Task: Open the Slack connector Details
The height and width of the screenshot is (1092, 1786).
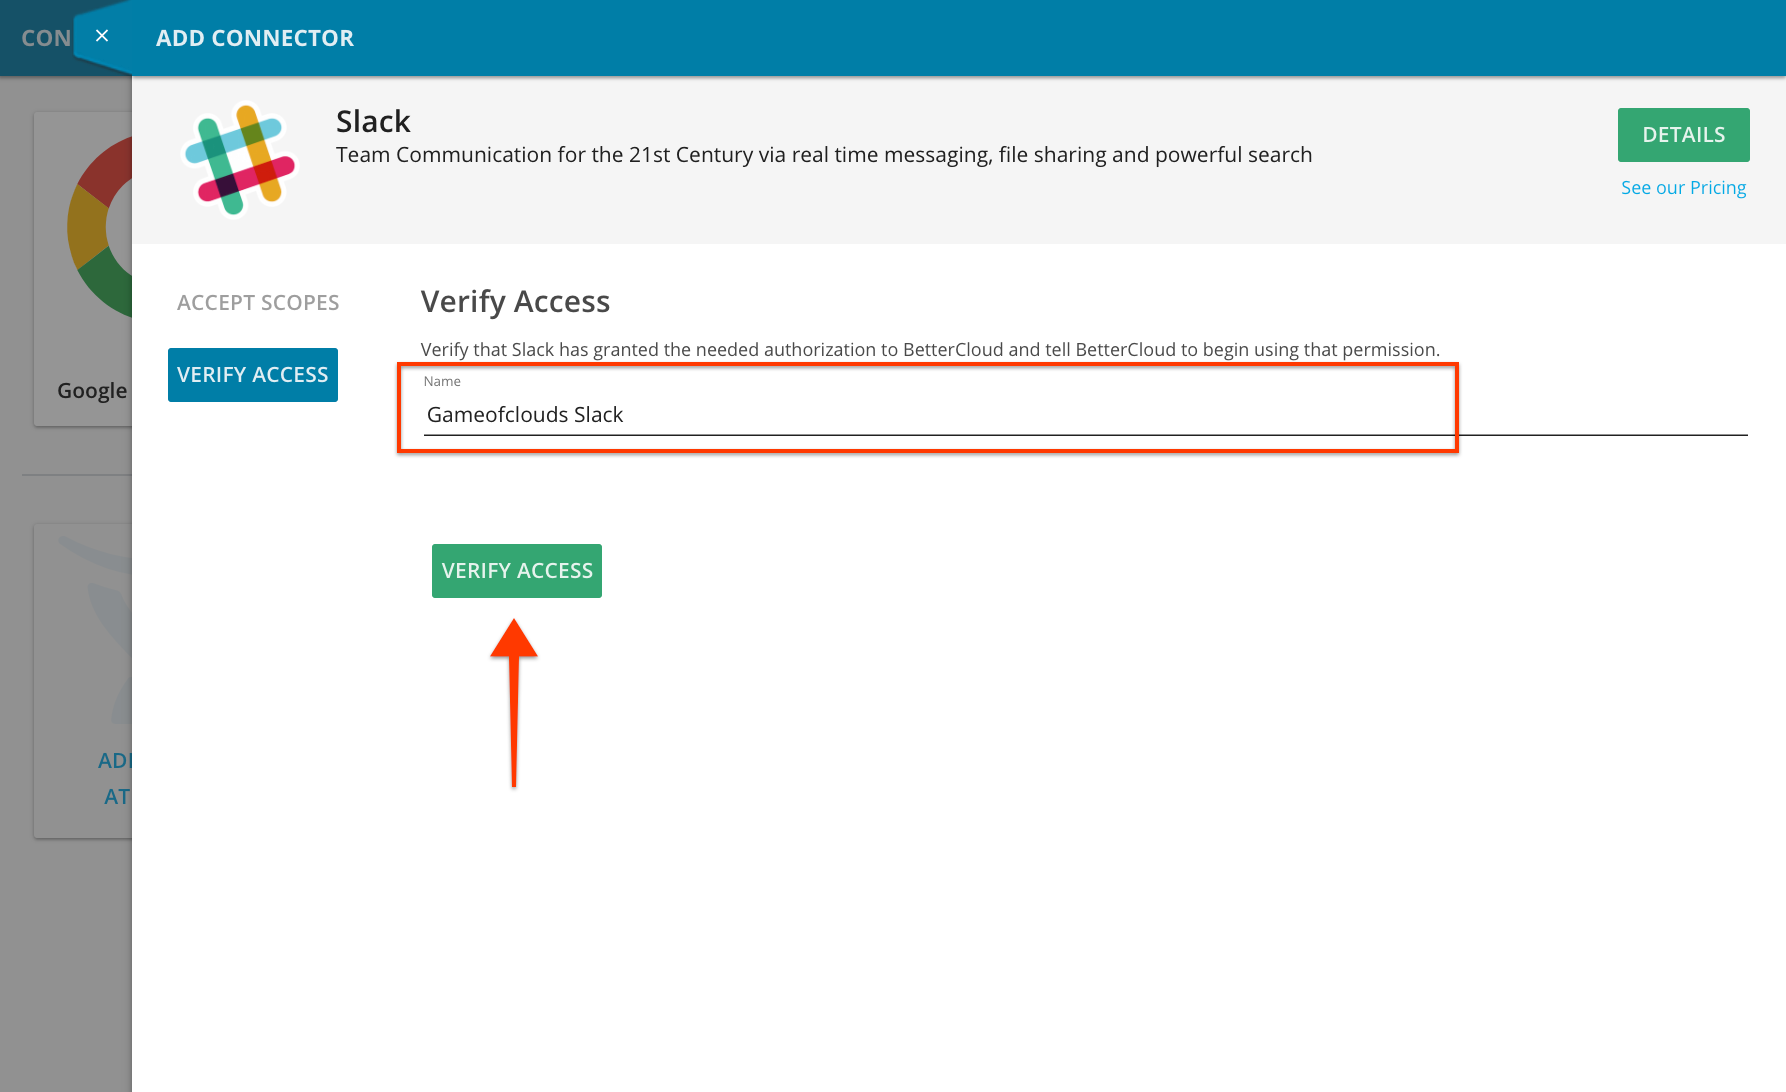Action: [1683, 135]
